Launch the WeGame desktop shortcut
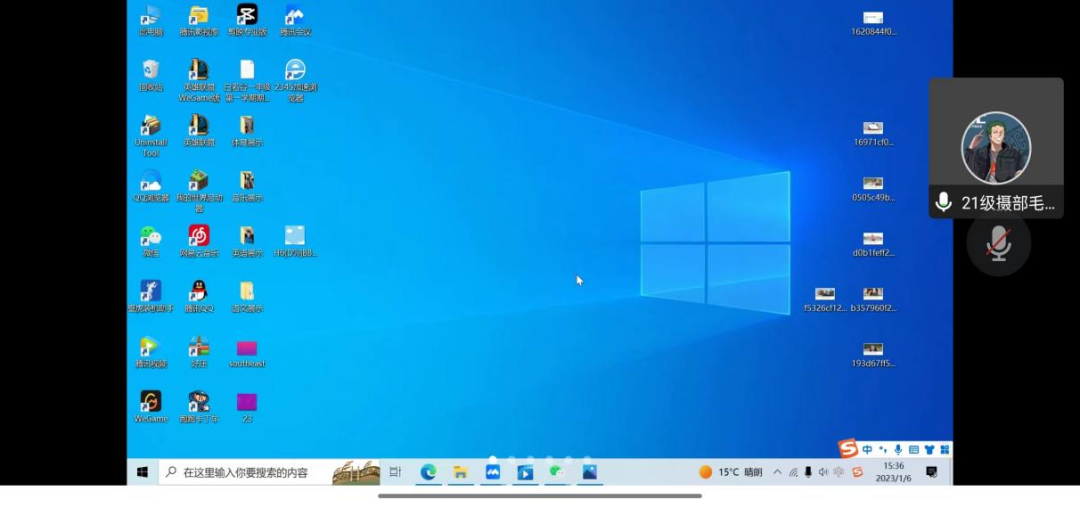 151,402
